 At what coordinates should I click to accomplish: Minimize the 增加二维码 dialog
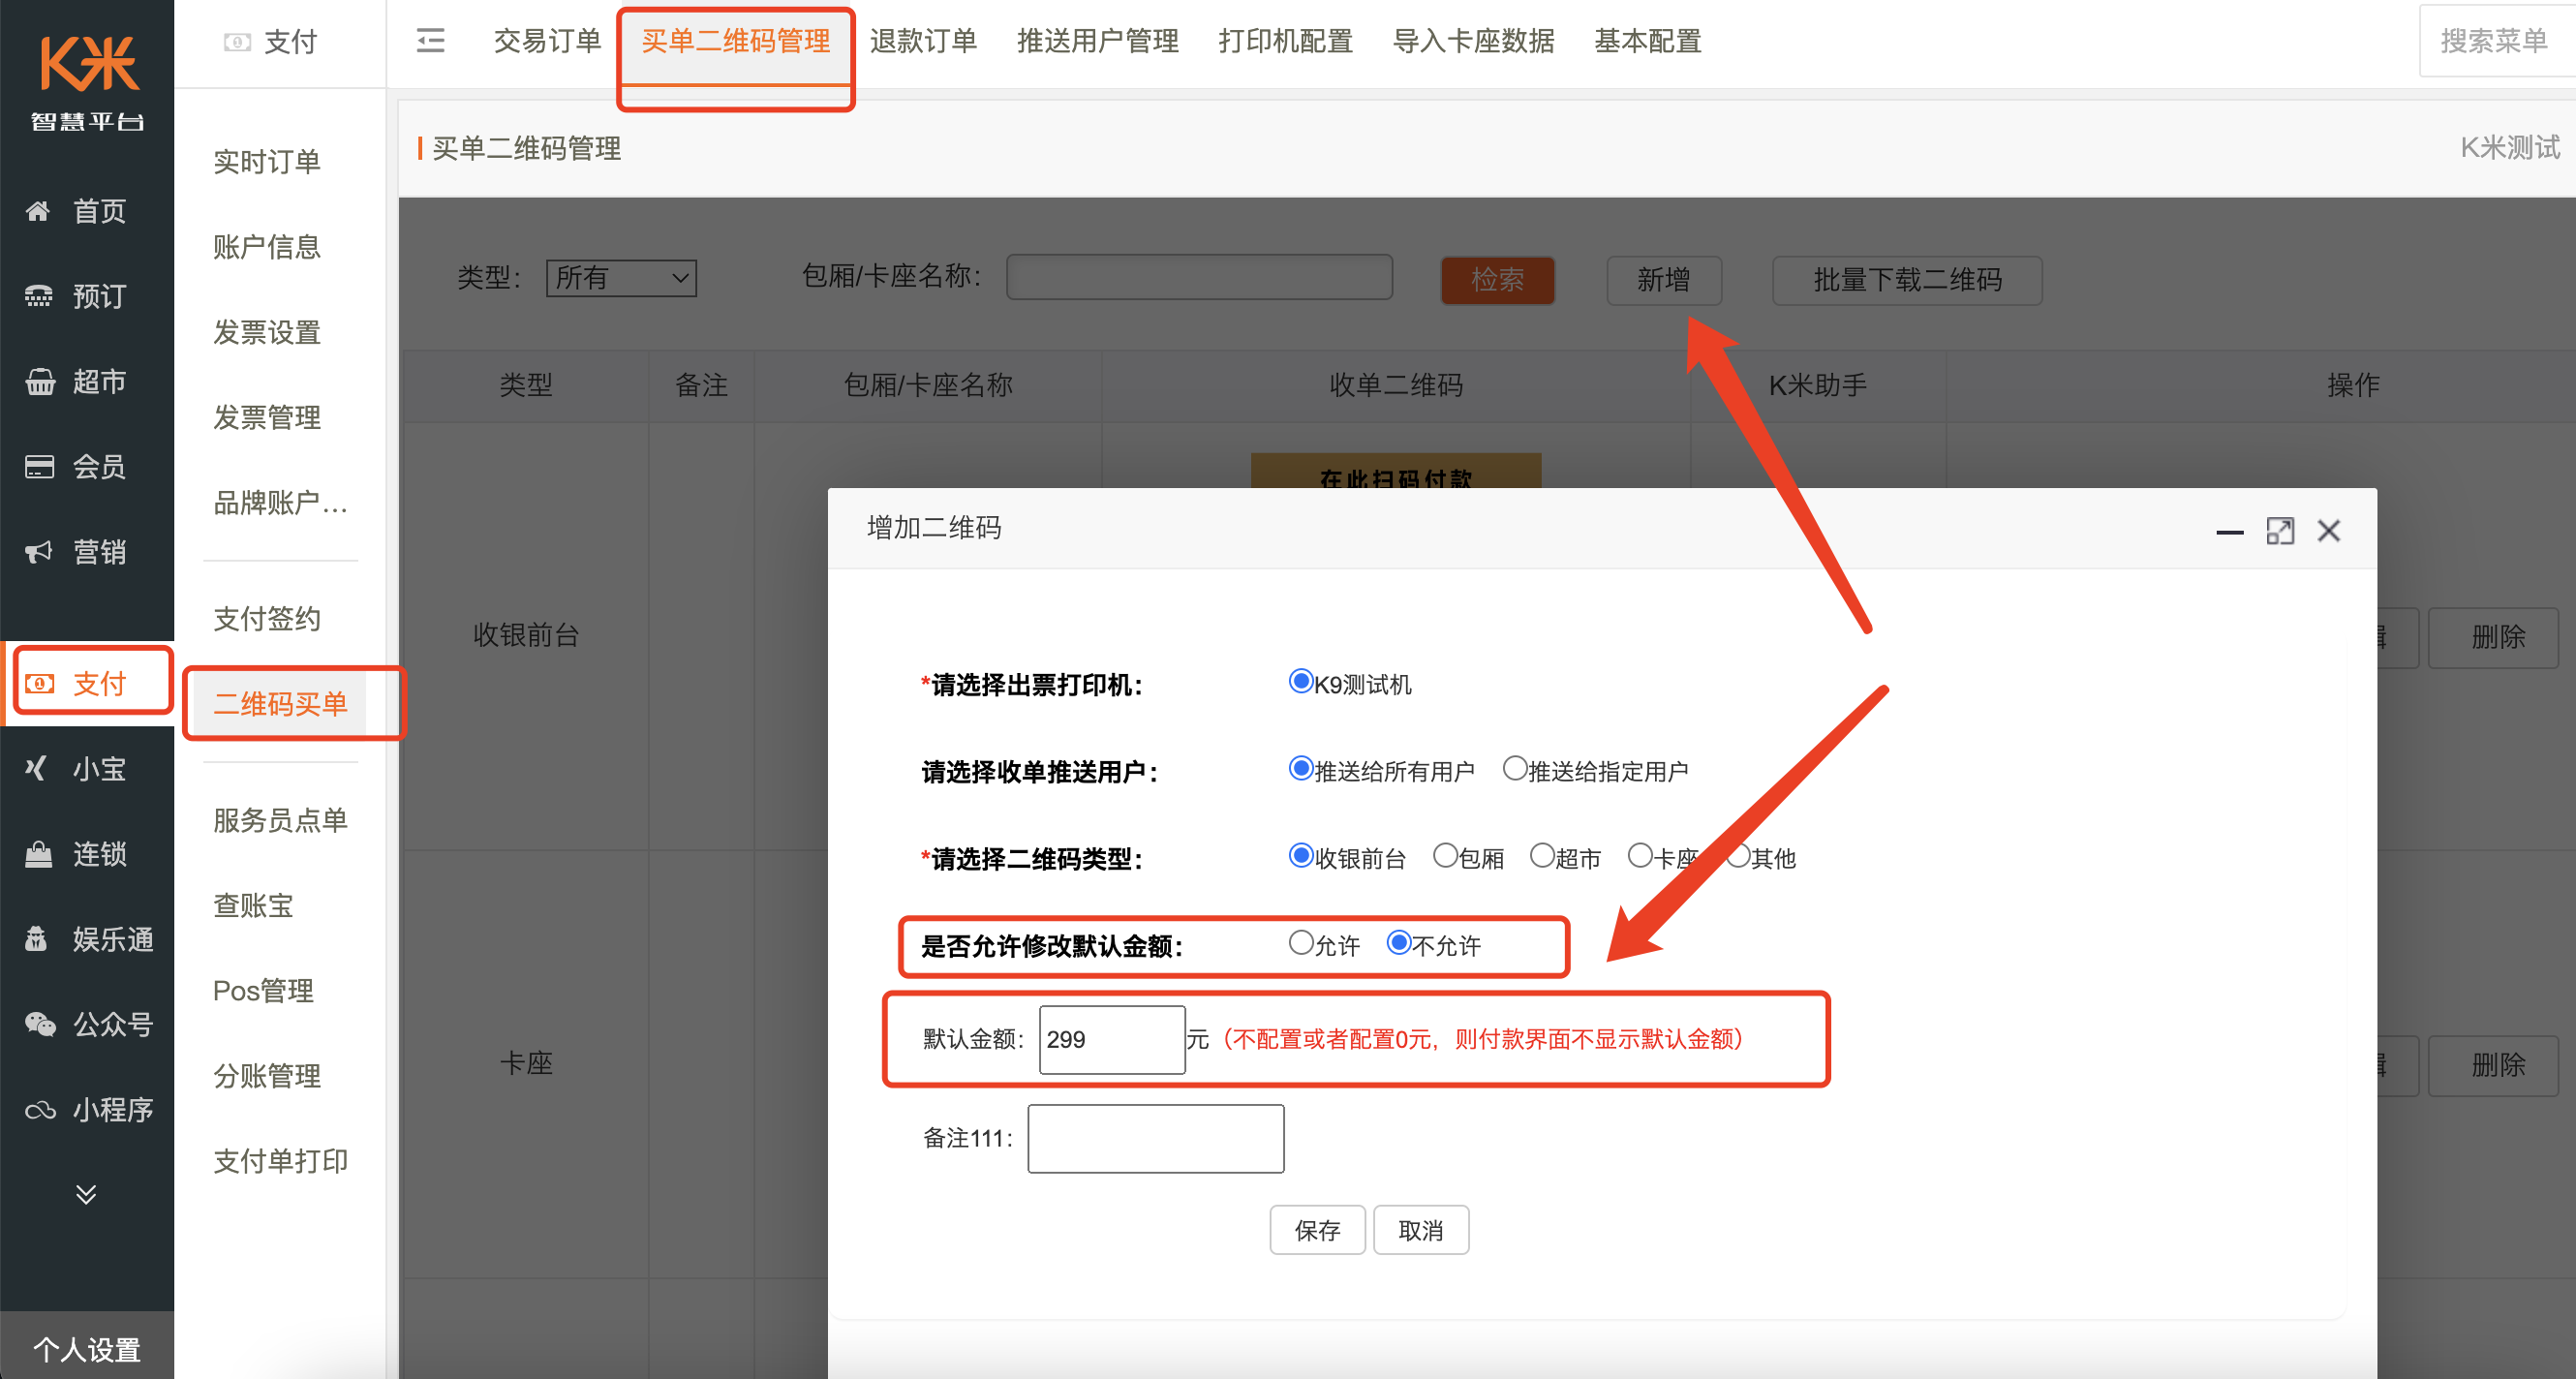tap(2229, 532)
